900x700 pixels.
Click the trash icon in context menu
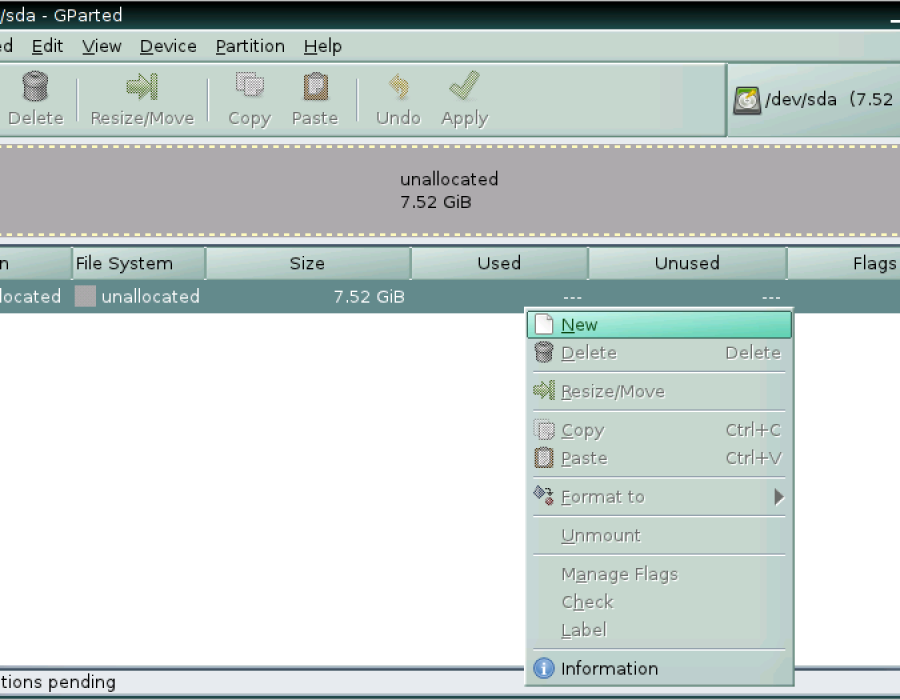tap(544, 352)
